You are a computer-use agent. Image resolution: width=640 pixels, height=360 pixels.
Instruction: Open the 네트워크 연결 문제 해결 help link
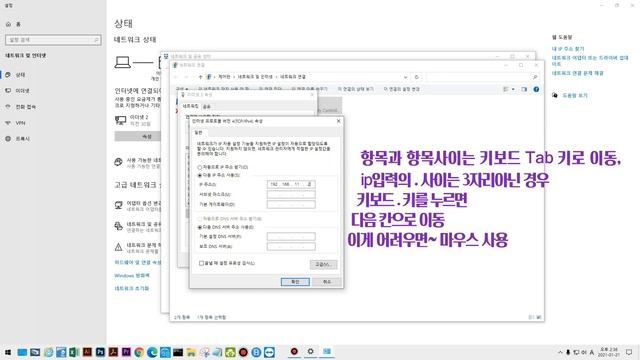577,73
